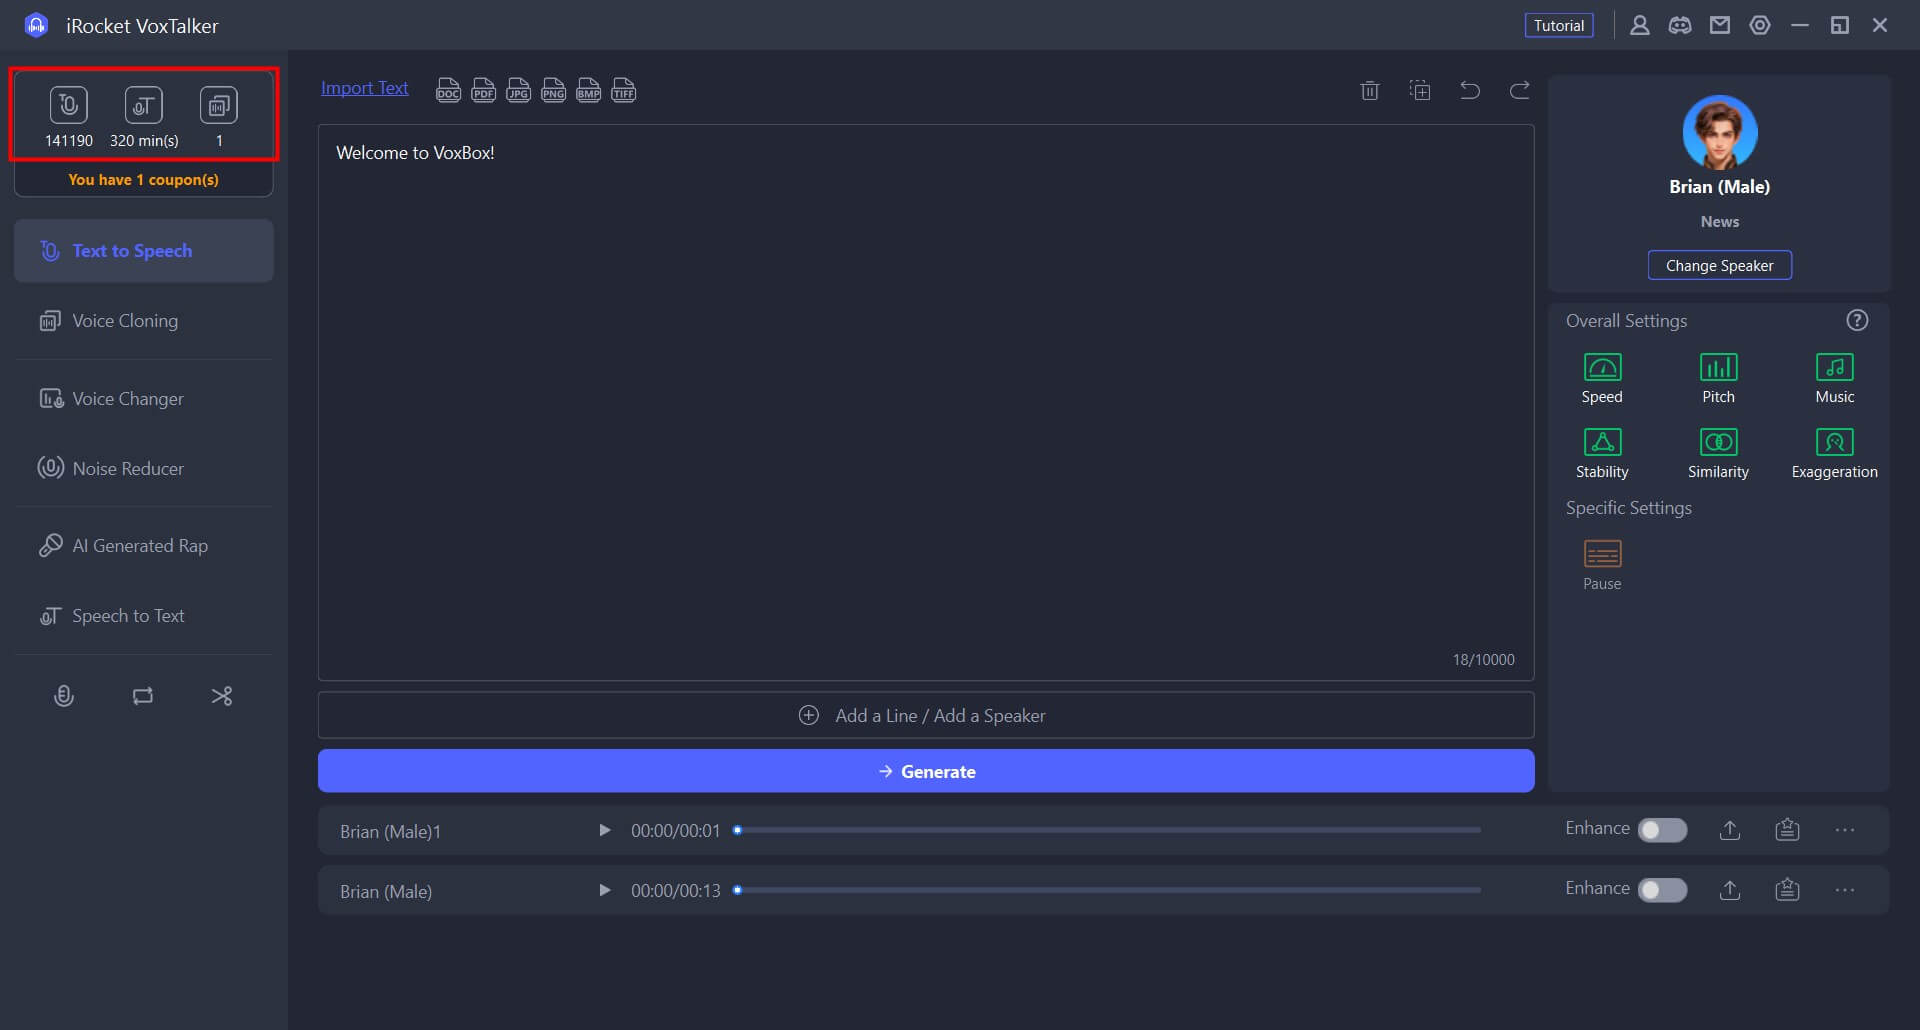Insert a Pause via Specific Settings
The image size is (1920, 1030).
pyautogui.click(x=1602, y=565)
